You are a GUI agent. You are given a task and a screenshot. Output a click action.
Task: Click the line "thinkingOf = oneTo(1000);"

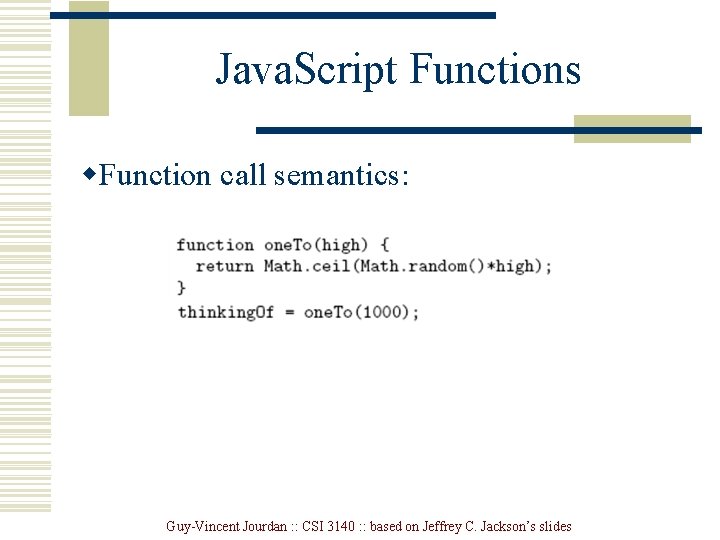(298, 313)
